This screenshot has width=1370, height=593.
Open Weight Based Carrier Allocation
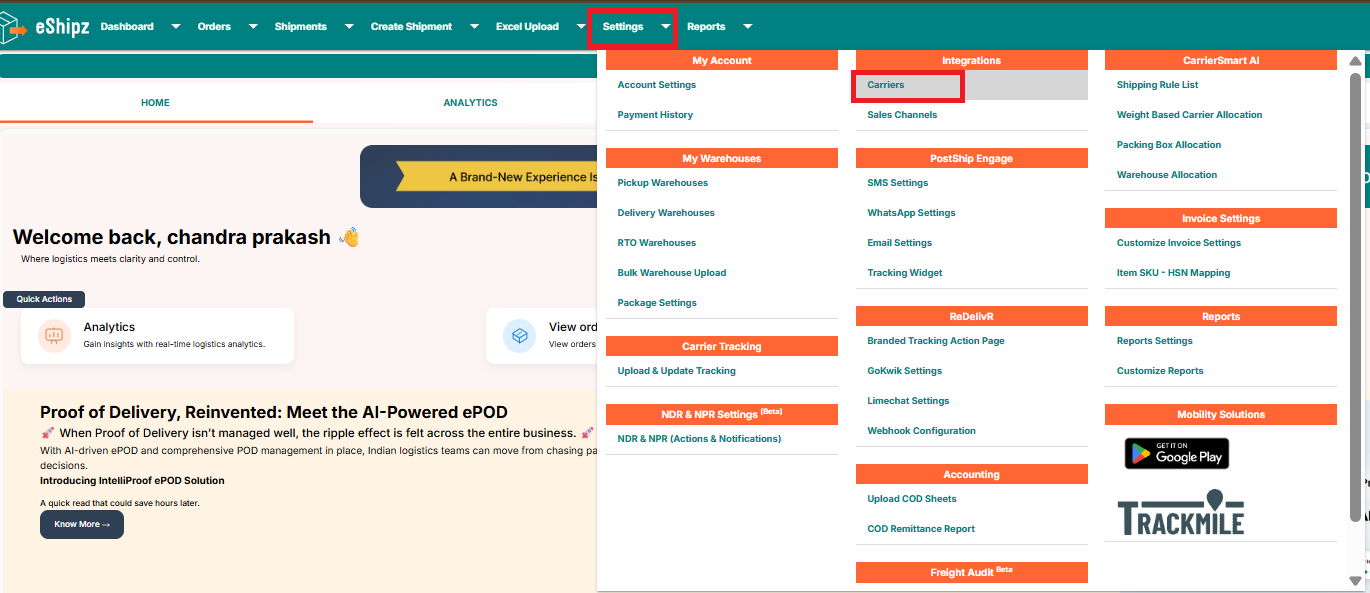[x=1190, y=115]
